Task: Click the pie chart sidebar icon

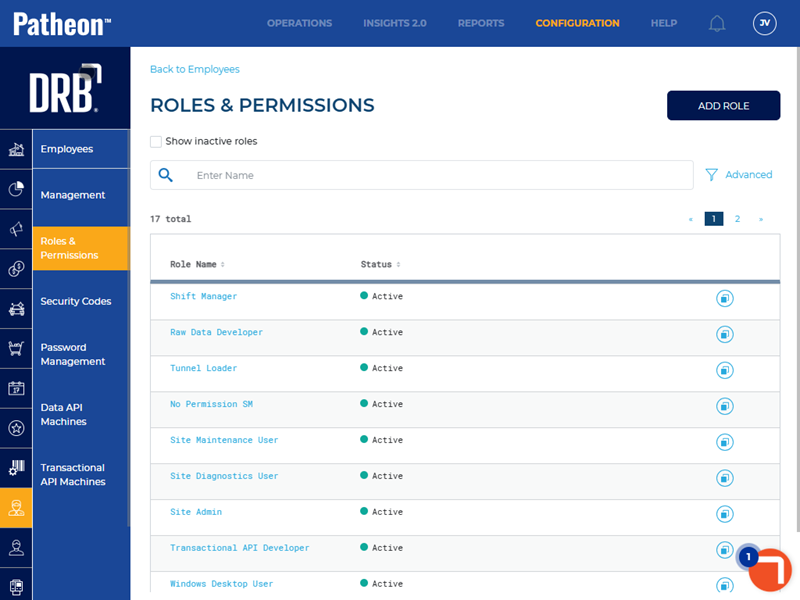Action: click(x=16, y=189)
